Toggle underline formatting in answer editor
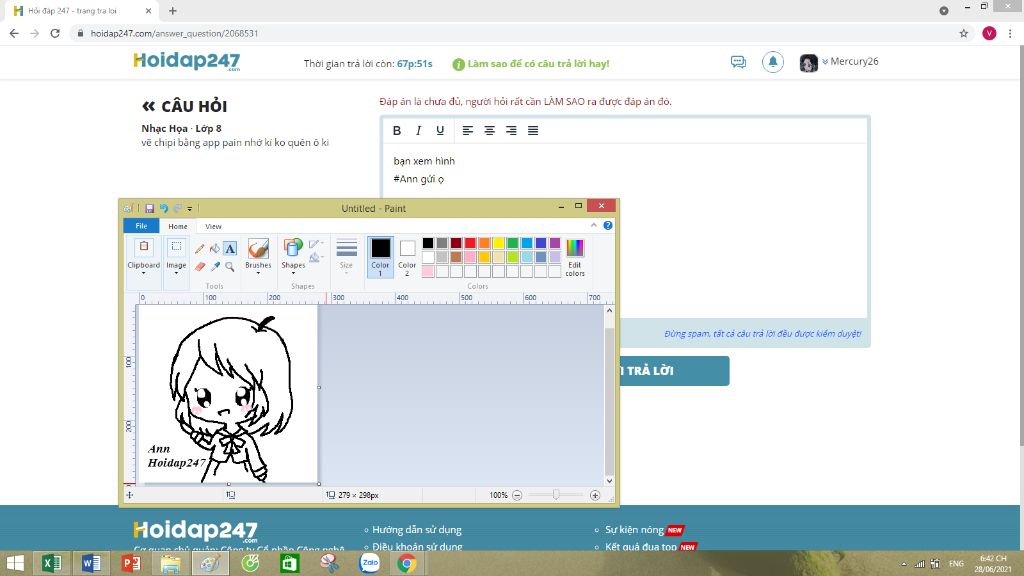This screenshot has height=576, width=1024. click(440, 131)
